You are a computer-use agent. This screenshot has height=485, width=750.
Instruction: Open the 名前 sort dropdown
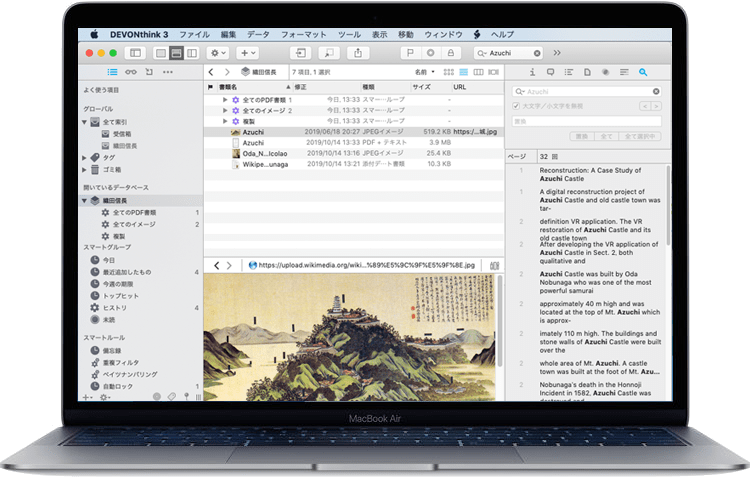pos(425,72)
